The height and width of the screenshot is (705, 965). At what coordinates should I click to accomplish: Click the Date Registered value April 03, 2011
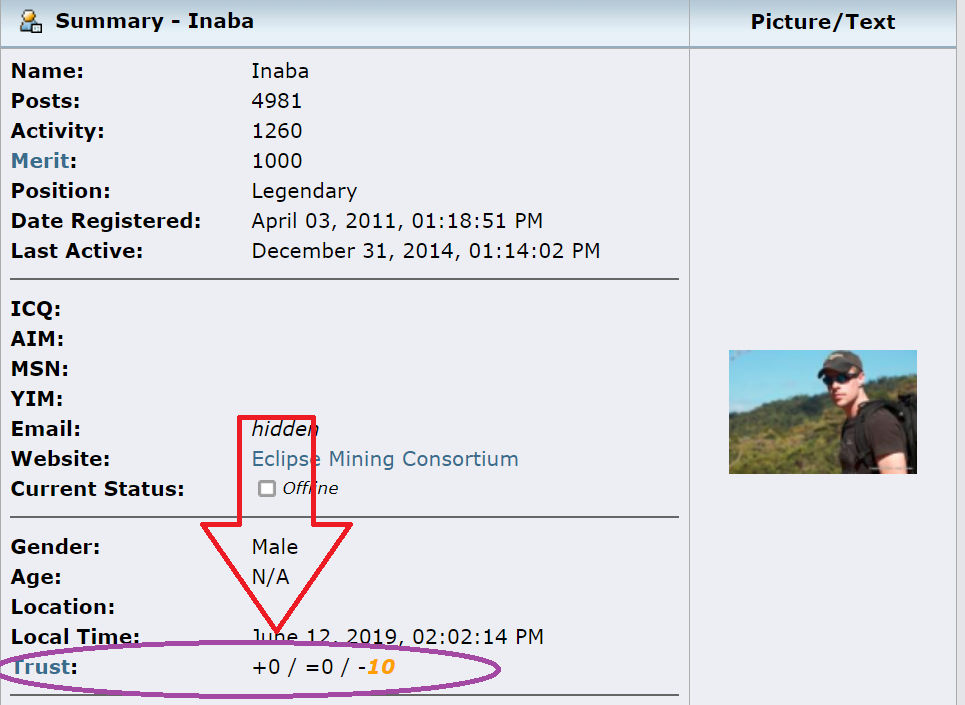point(397,221)
